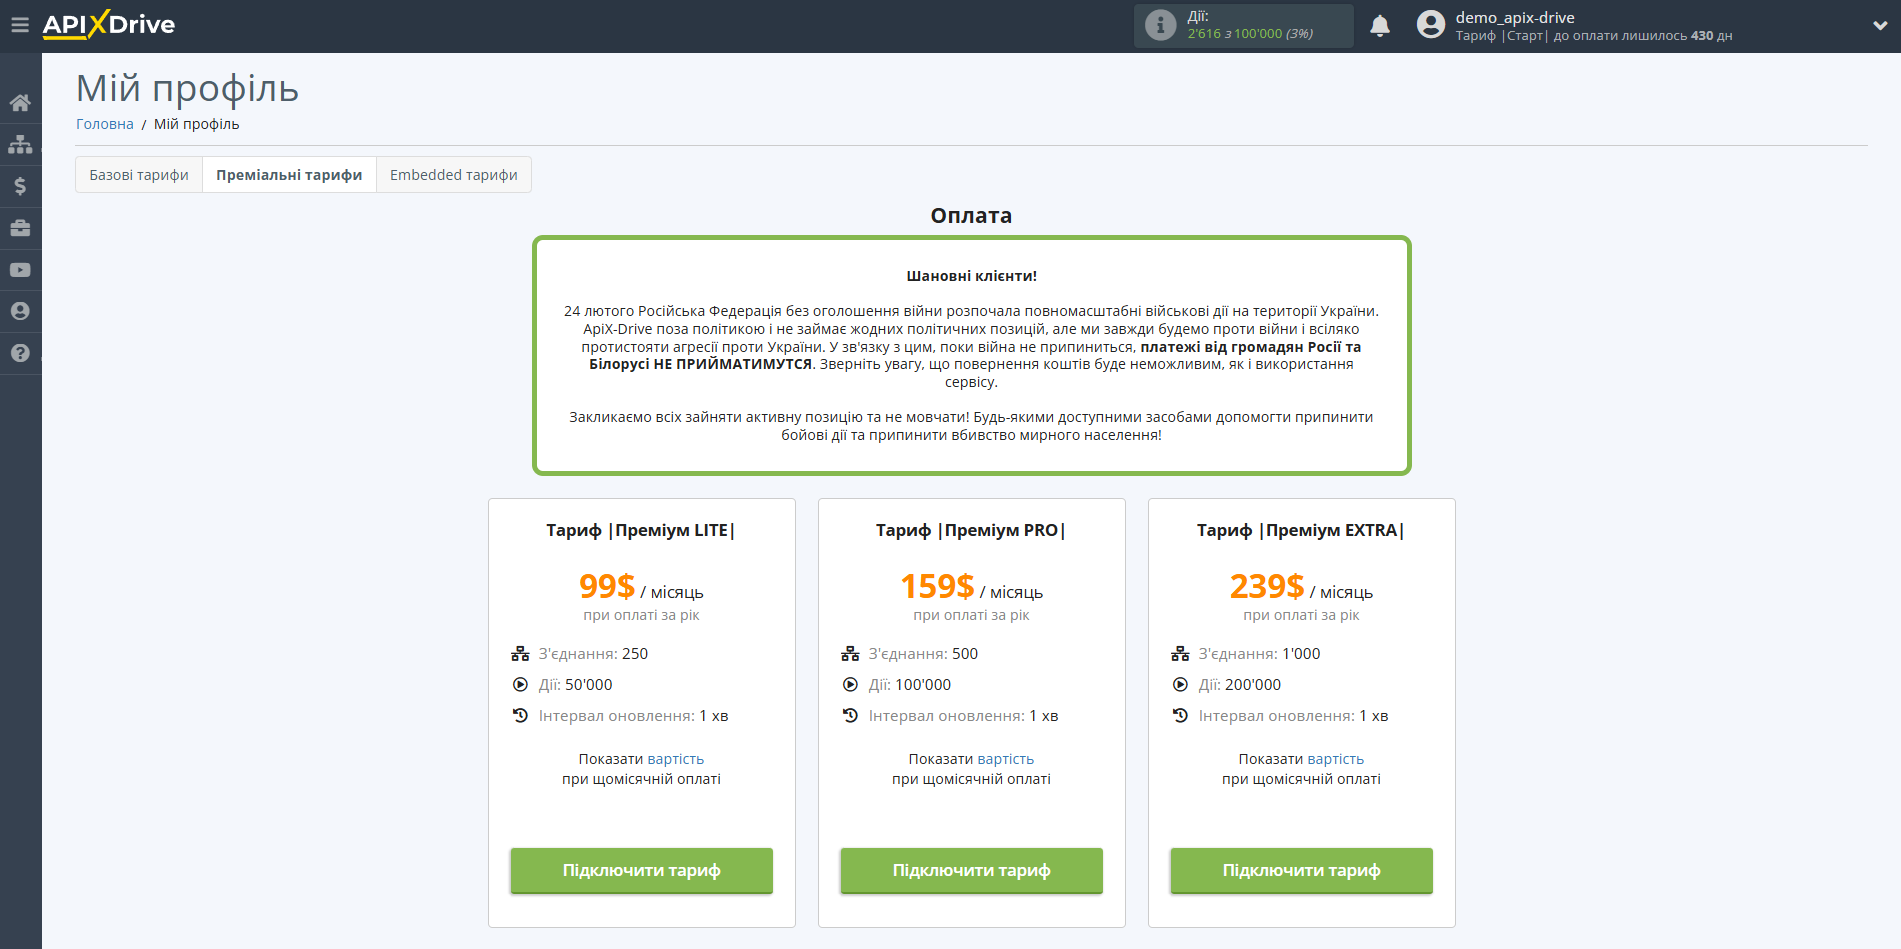Select the Преміальні тарифи tab
Viewport: 1901px width, 949px height.
[289, 175]
